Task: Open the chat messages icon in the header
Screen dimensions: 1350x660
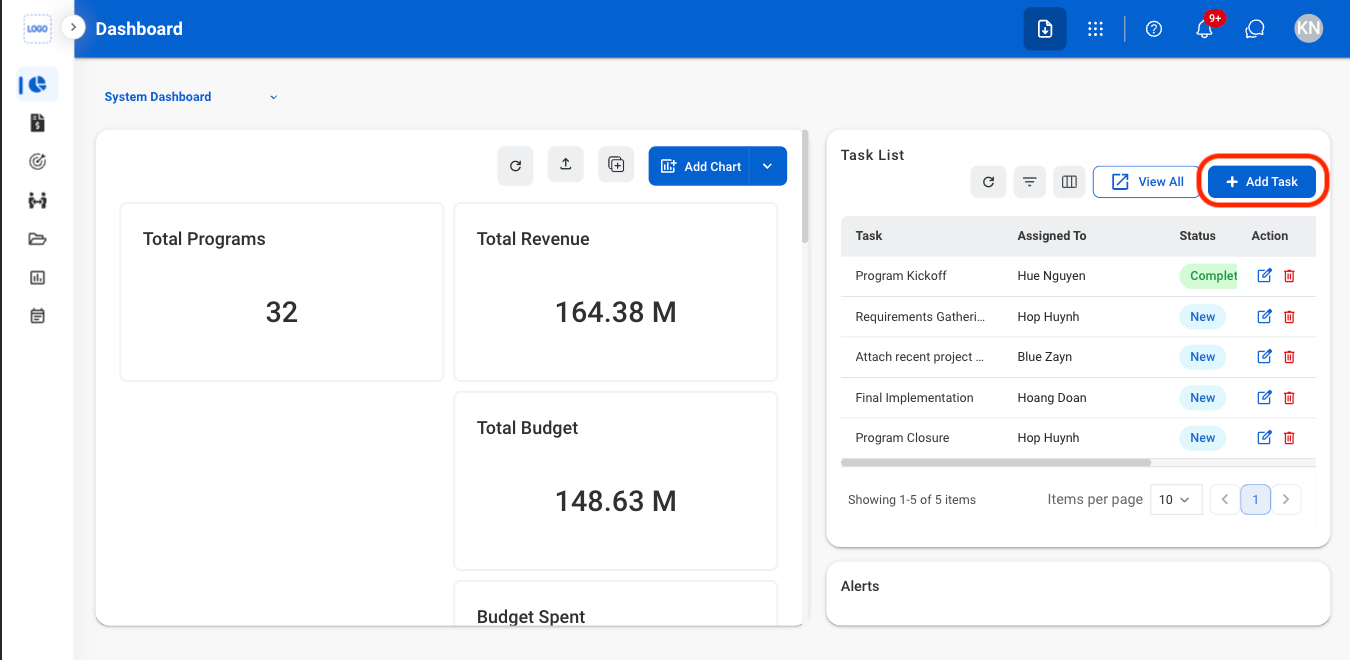Action: click(x=1255, y=29)
